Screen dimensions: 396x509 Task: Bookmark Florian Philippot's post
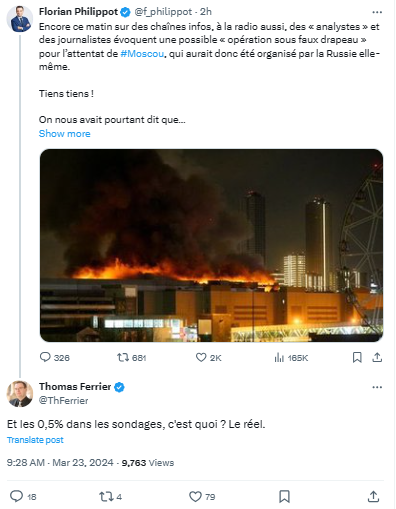357,357
